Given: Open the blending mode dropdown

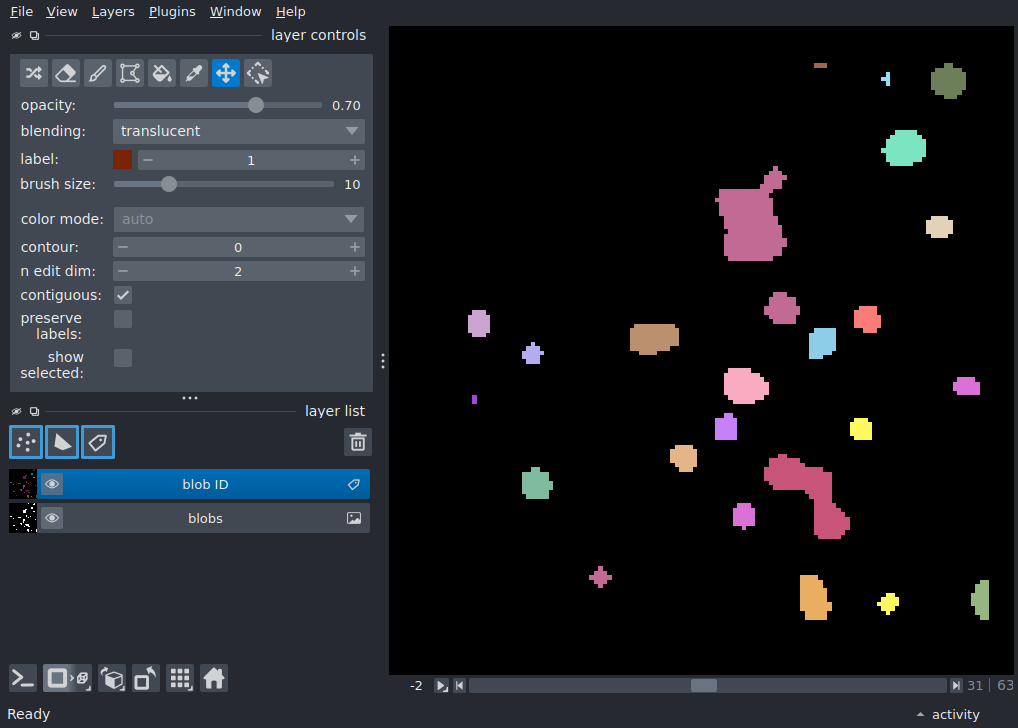Looking at the screenshot, I should (x=238, y=131).
